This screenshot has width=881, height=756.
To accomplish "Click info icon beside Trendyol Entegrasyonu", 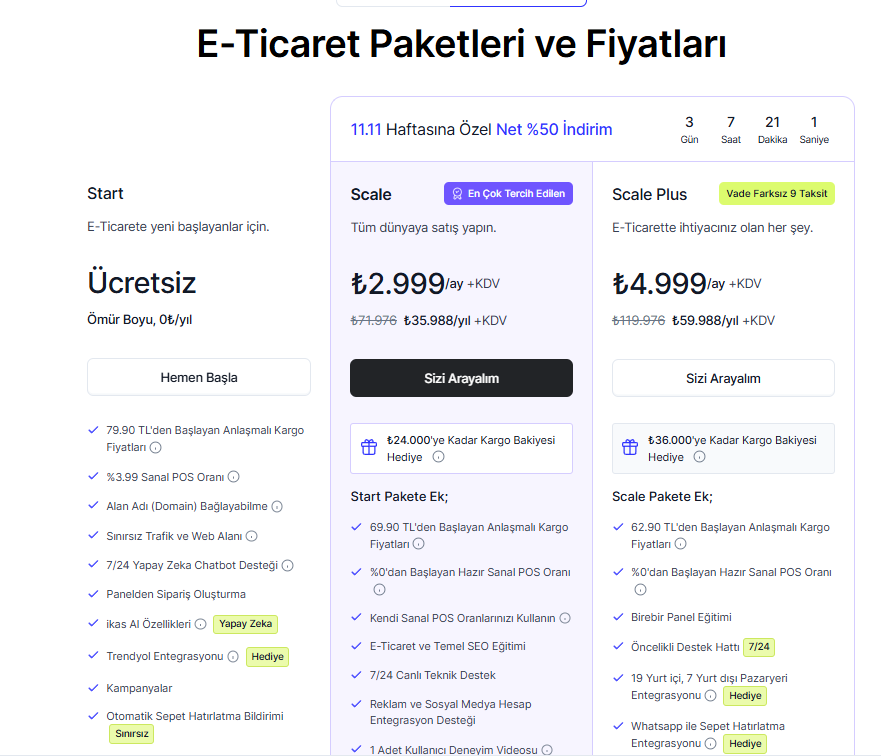I will [233, 657].
